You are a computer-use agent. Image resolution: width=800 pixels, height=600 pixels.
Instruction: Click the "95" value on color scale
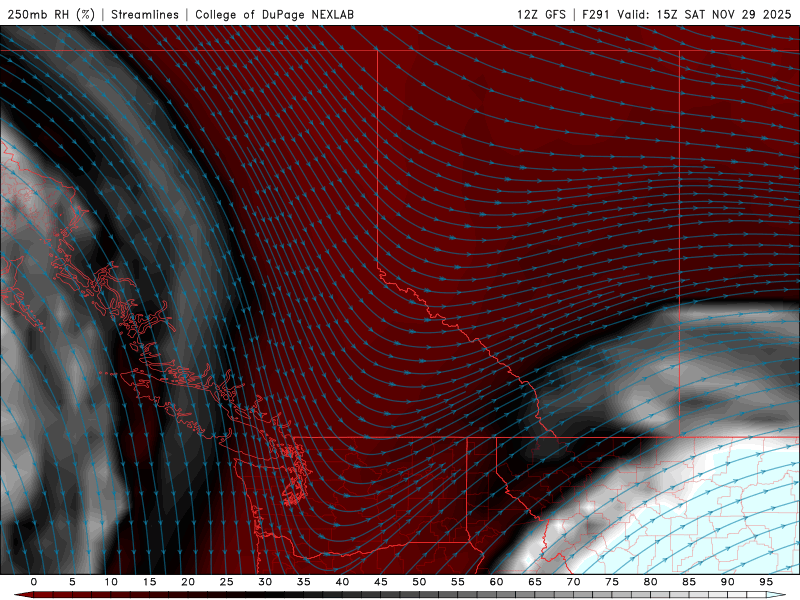[766, 582]
